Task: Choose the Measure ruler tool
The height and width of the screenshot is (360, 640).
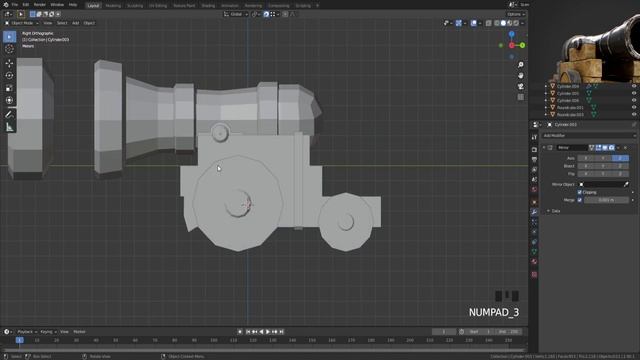Action: [x=9, y=127]
